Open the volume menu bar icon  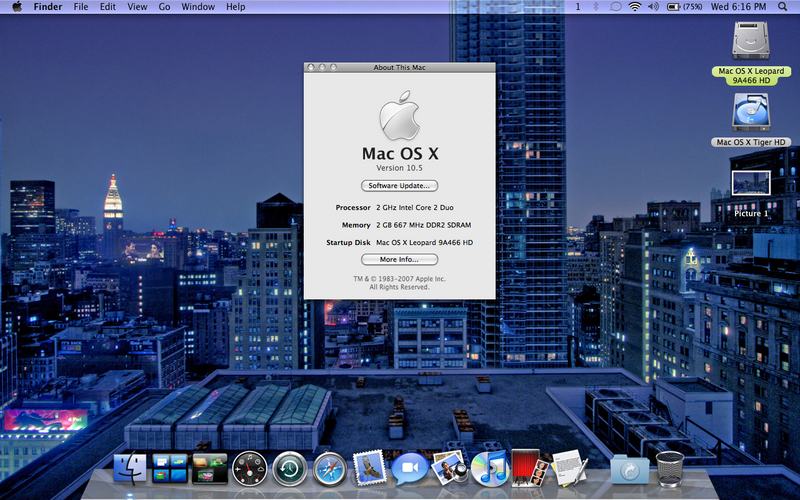point(654,7)
